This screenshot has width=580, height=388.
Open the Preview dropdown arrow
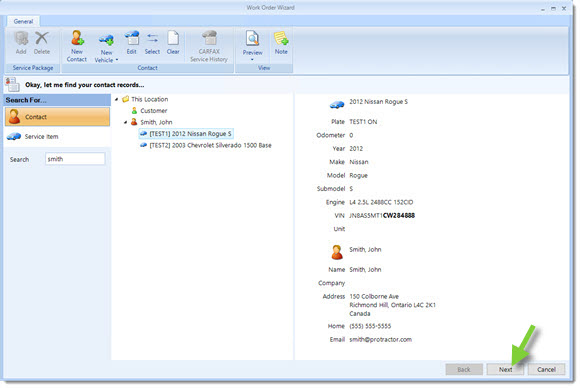(x=253, y=60)
